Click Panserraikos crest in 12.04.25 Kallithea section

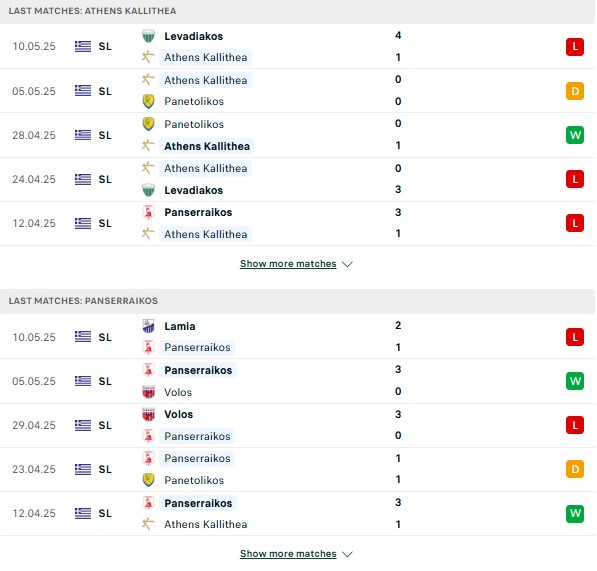[148, 212]
